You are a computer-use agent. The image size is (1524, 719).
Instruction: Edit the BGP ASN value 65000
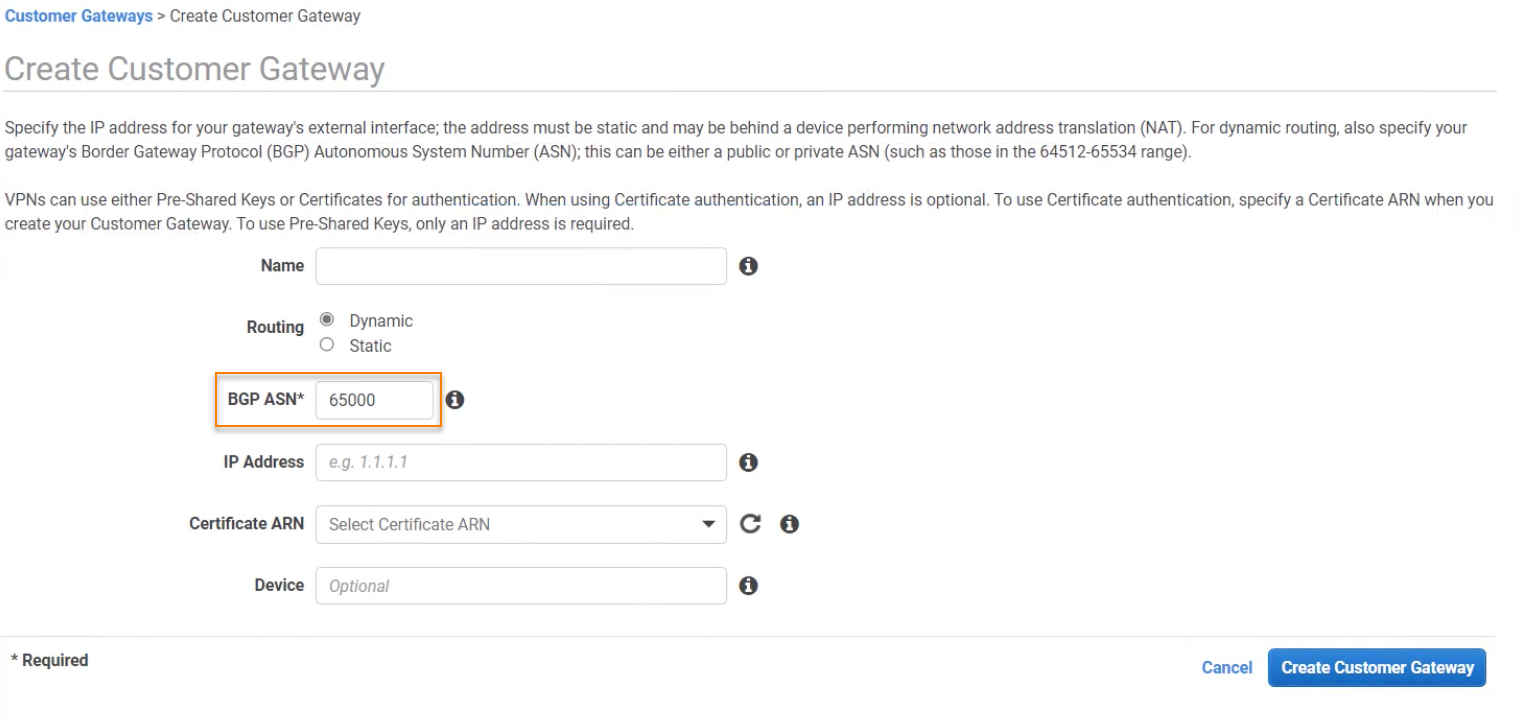375,399
